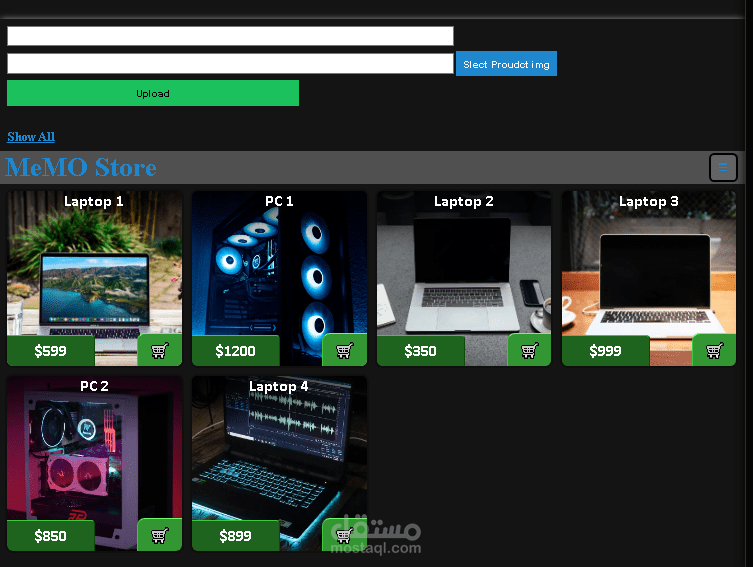Focus the first empty input field
The width and height of the screenshot is (753, 567).
click(x=231, y=36)
